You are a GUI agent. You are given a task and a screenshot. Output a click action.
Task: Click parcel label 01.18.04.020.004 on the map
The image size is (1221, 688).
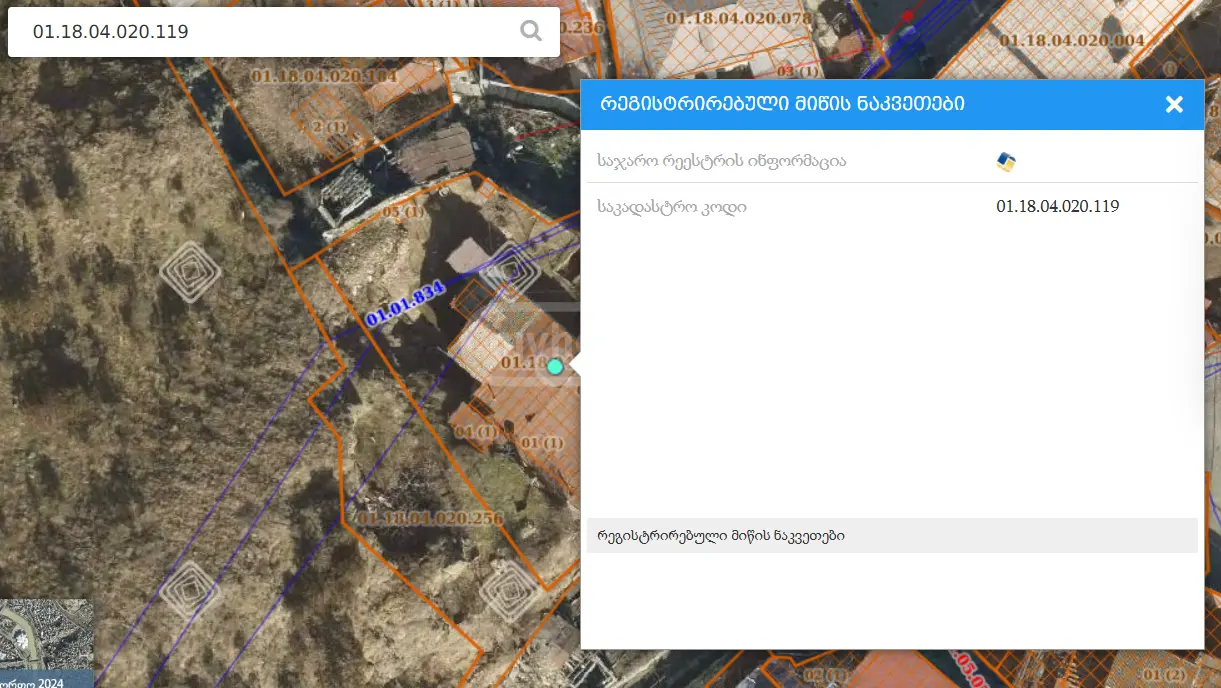pyautogui.click(x=1070, y=40)
